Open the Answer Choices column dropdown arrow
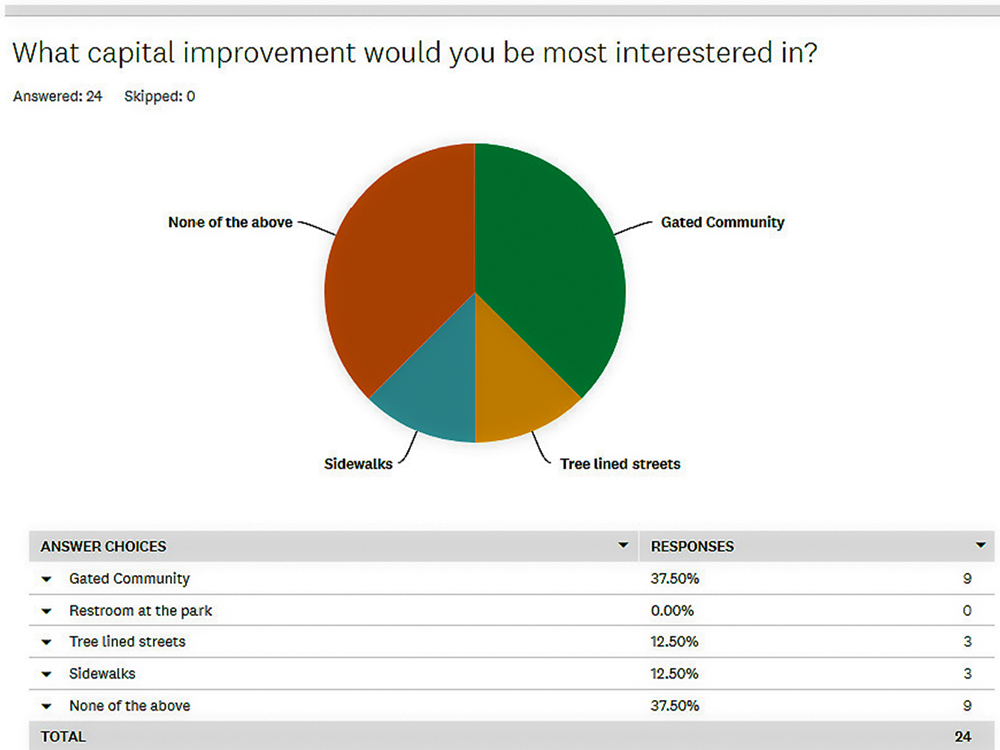The height and width of the screenshot is (750, 1000). pyautogui.click(x=623, y=545)
